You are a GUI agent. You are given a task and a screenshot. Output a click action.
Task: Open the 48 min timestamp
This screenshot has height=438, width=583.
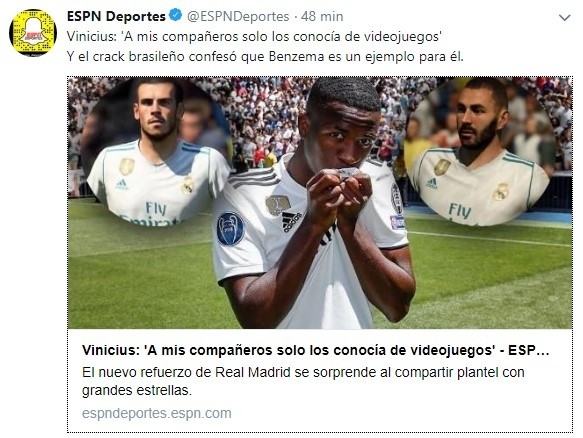tap(322, 16)
